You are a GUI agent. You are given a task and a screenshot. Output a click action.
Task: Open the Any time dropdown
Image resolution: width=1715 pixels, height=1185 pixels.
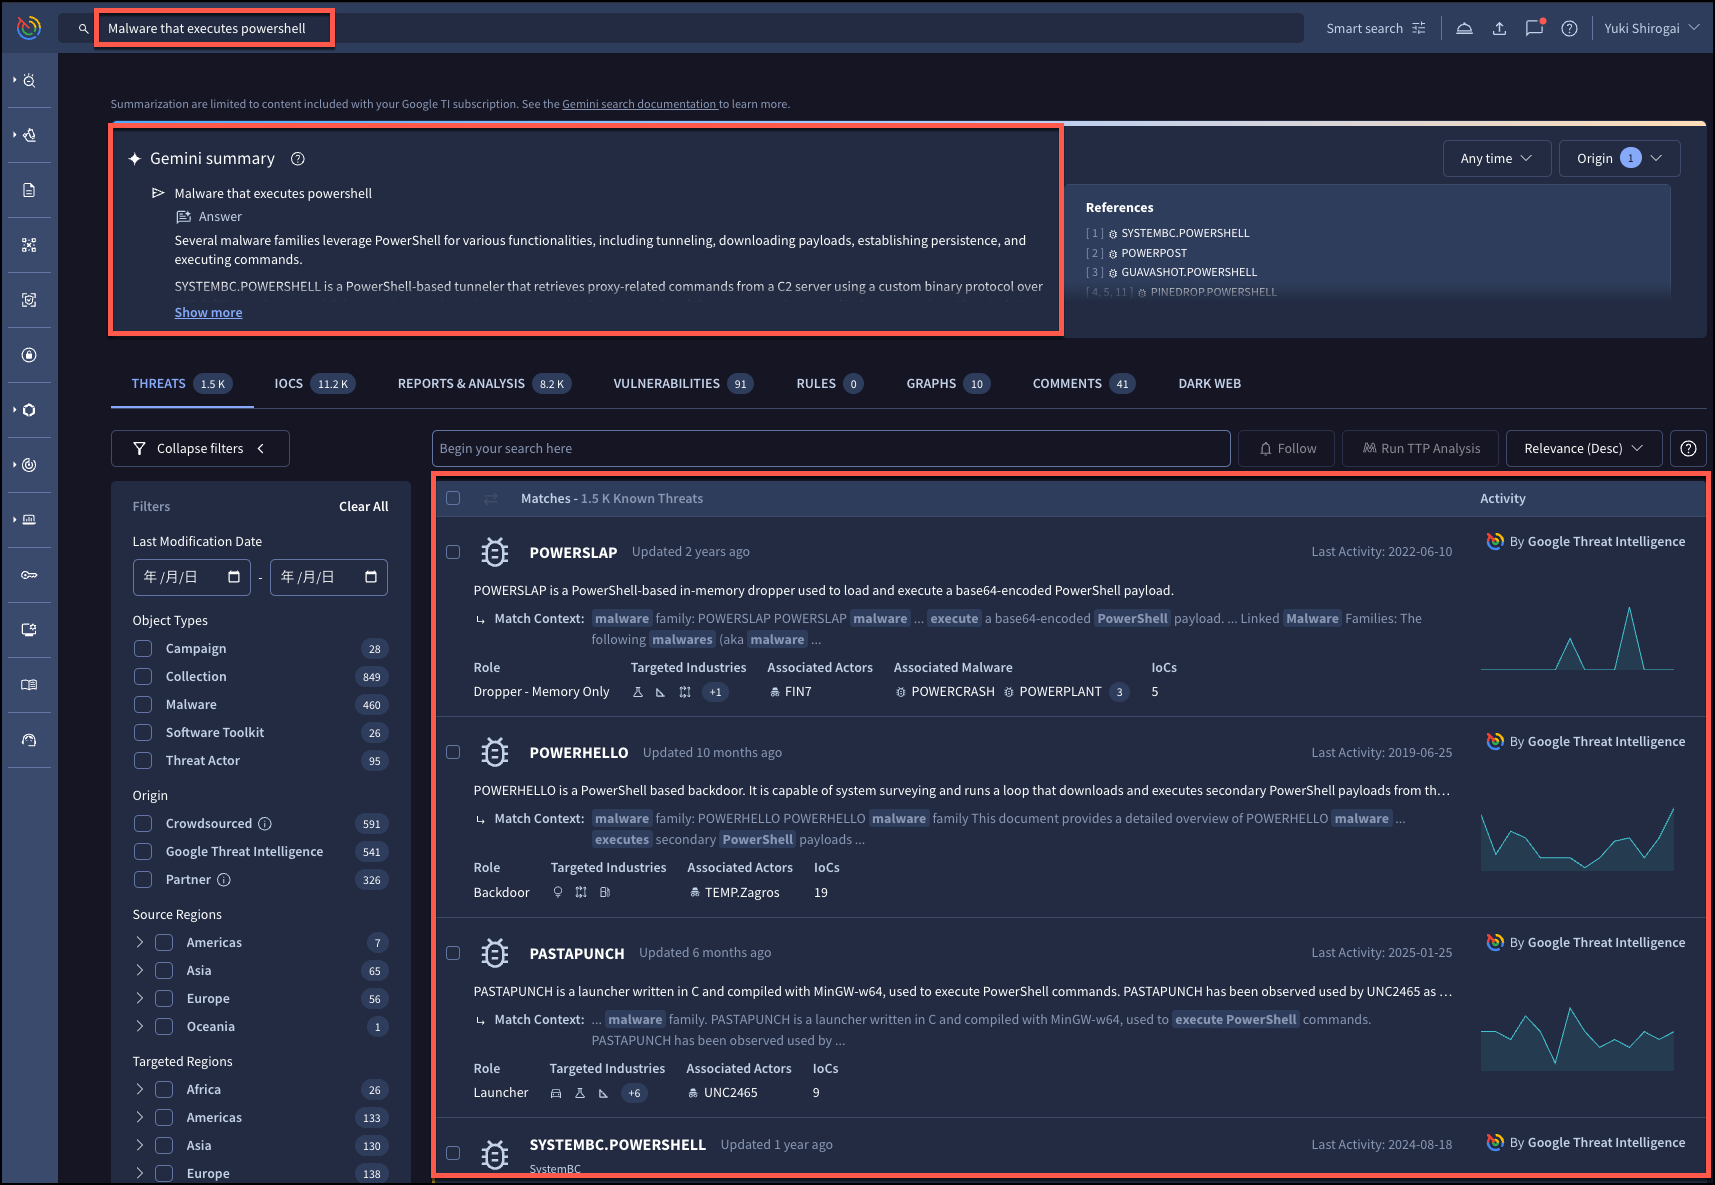[x=1496, y=159]
